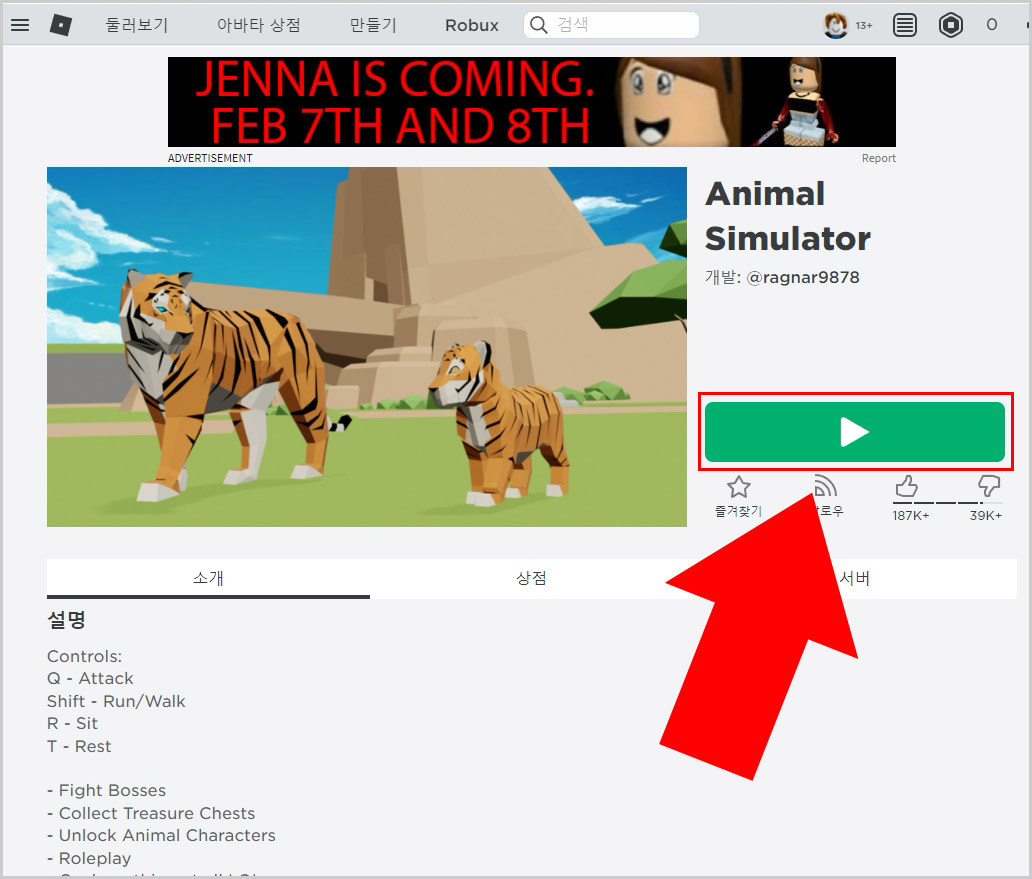Open developer @ragnar9878 profile link
Image resolution: width=1032 pixels, height=879 pixels.
tap(802, 277)
